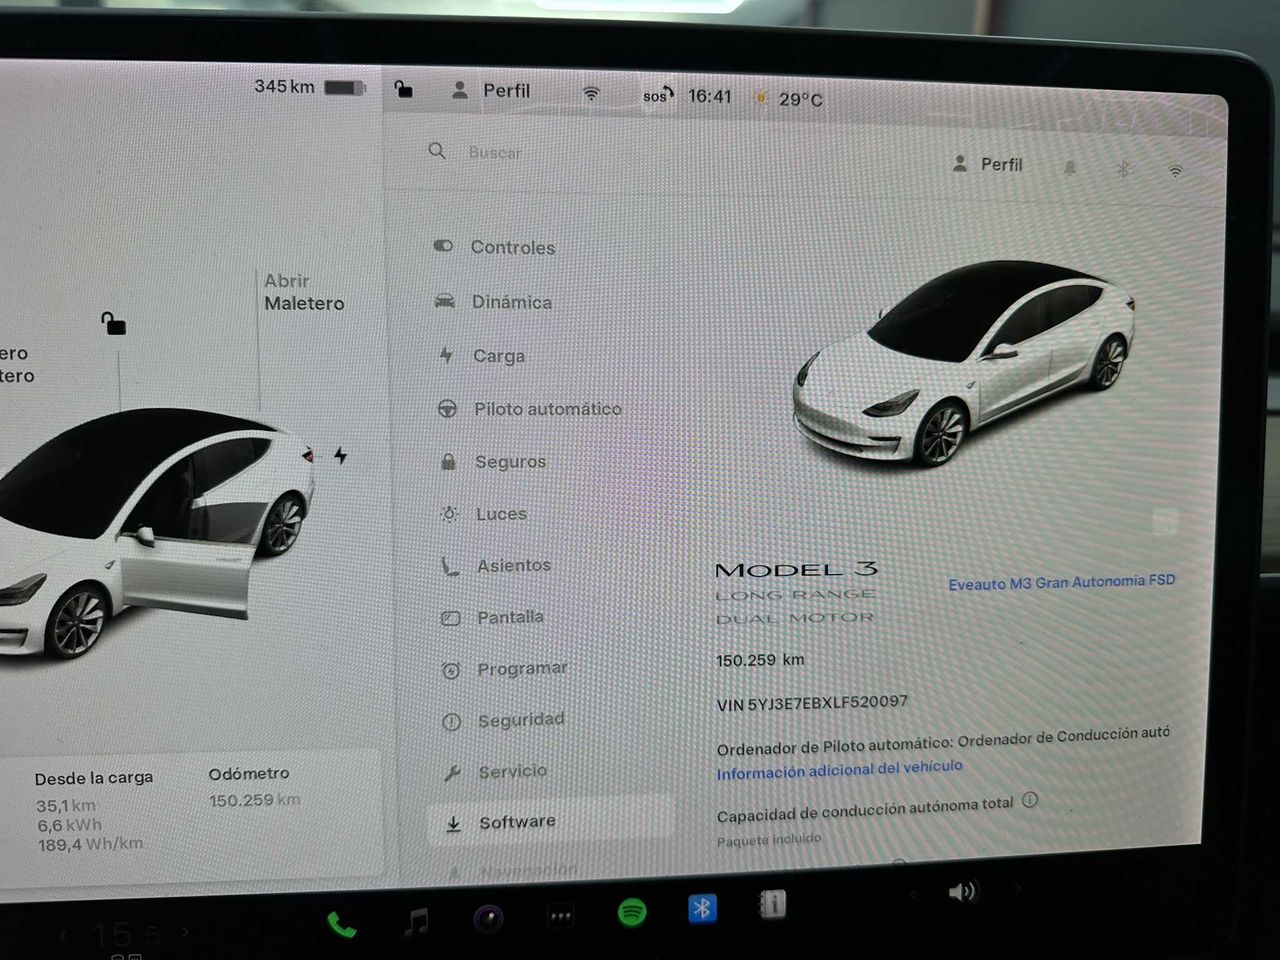Tap the 15.5 temperature setting
1280x960 pixels.
(x=125, y=935)
